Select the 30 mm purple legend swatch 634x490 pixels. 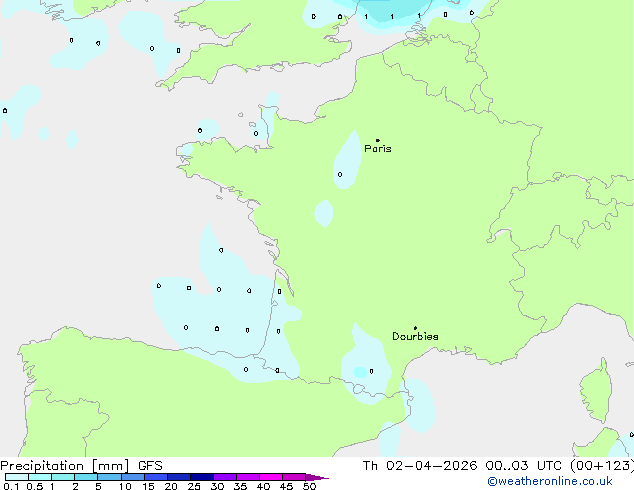point(225,477)
